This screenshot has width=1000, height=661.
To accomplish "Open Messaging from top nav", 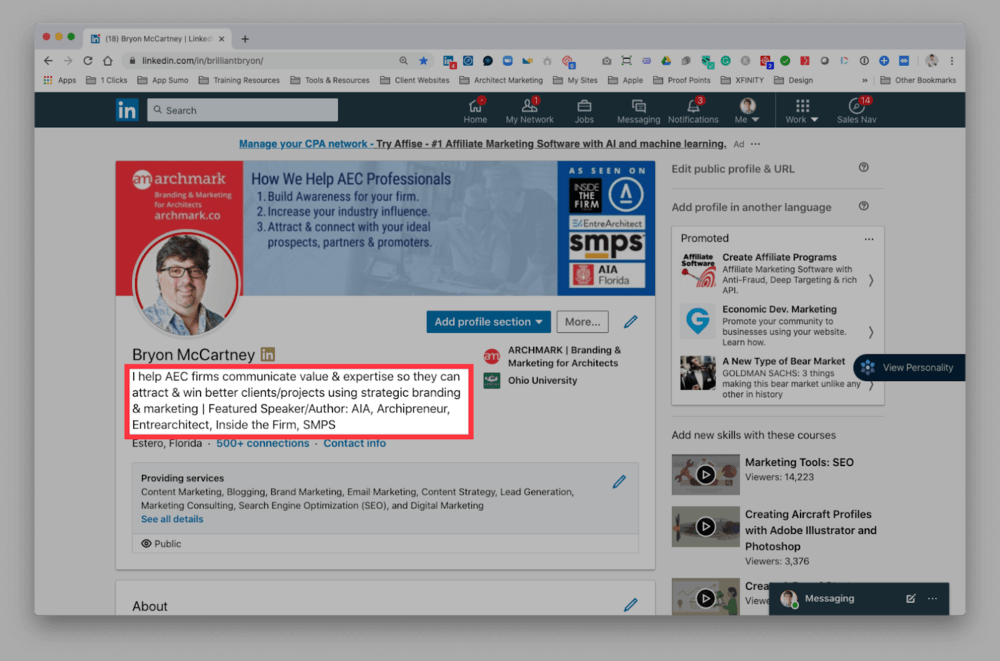I will click(x=638, y=110).
